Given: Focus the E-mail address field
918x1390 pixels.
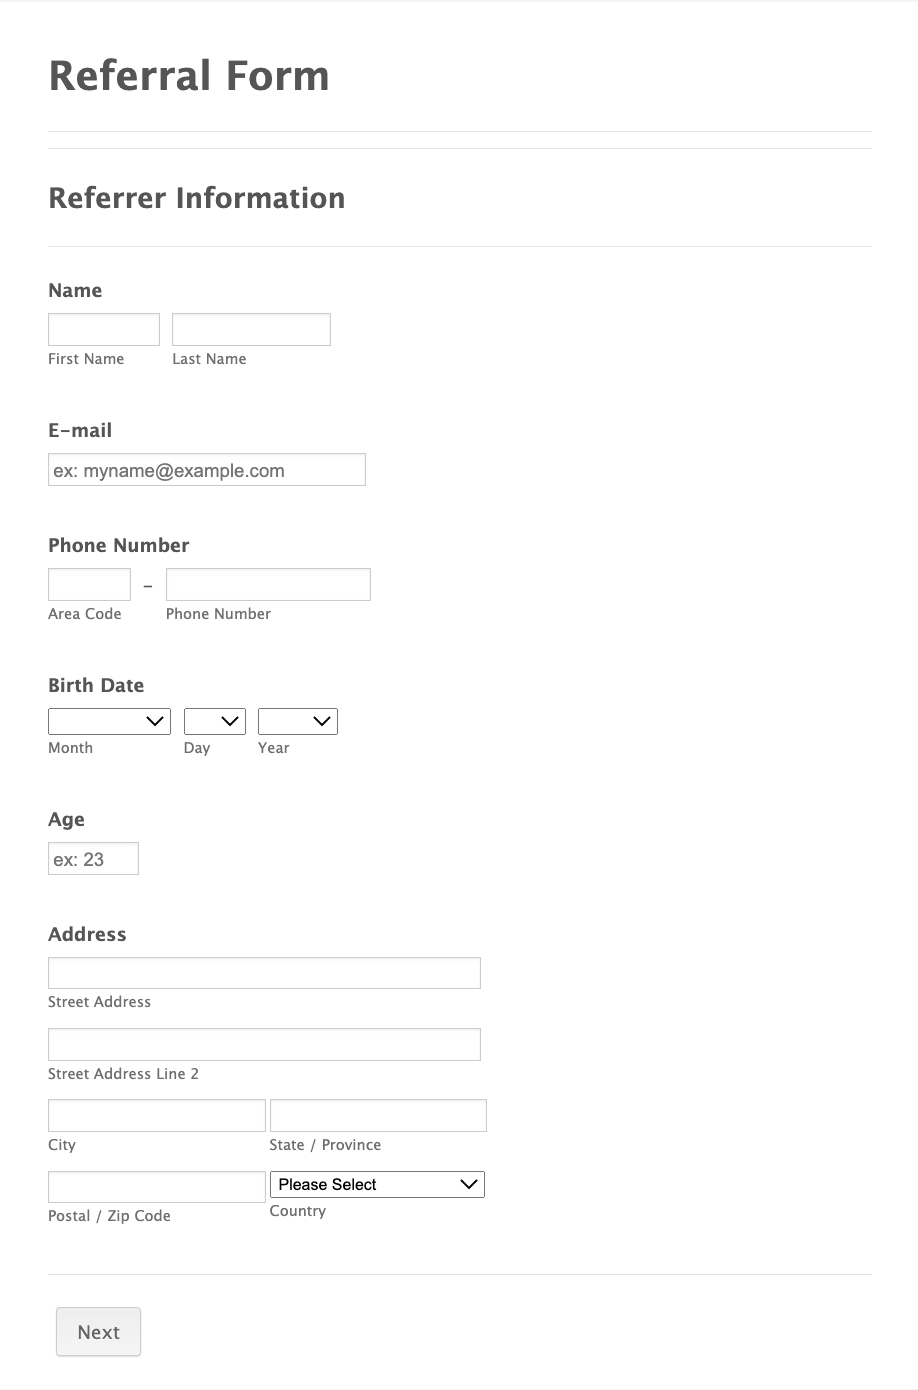Looking at the screenshot, I should [207, 470].
